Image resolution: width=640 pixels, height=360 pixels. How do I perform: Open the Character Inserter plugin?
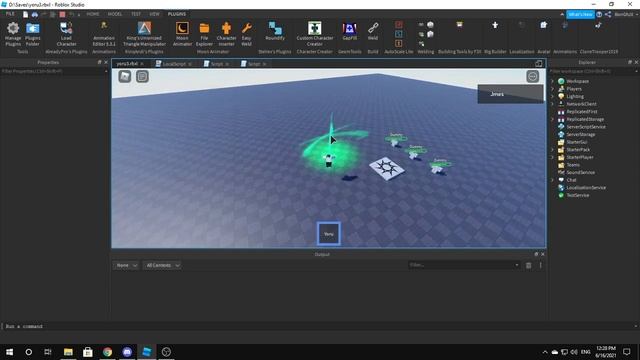tap(226, 34)
